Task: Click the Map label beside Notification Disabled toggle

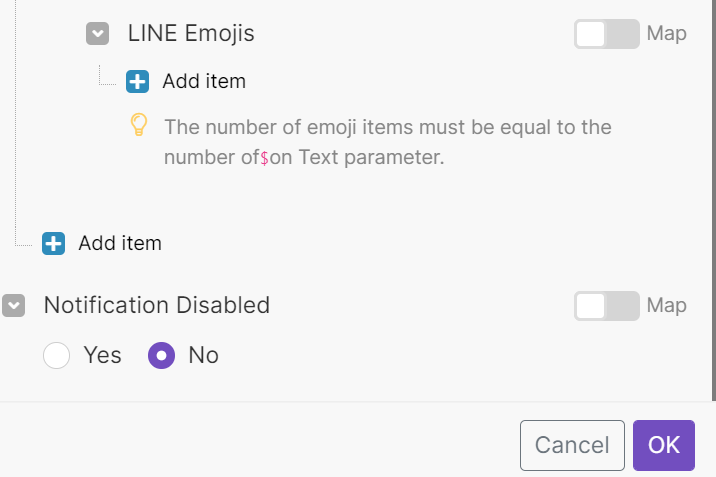Action: tap(666, 305)
